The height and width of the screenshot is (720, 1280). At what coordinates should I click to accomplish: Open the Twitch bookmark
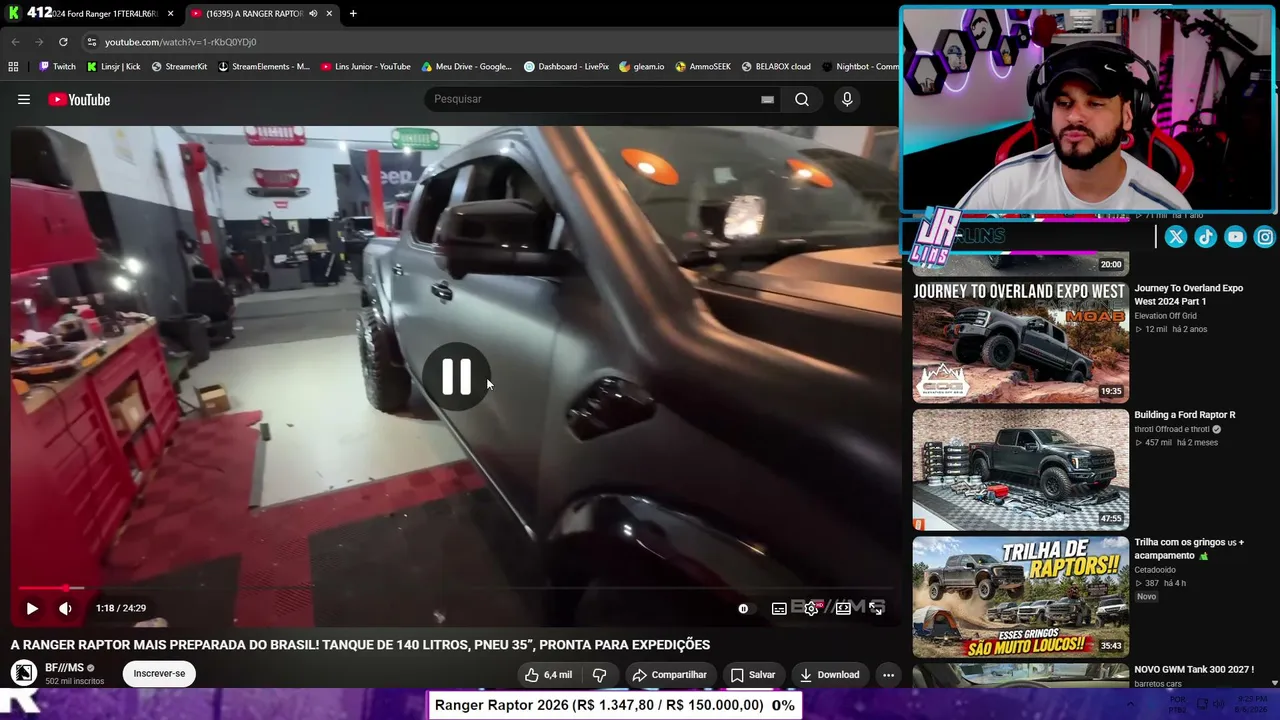click(57, 66)
